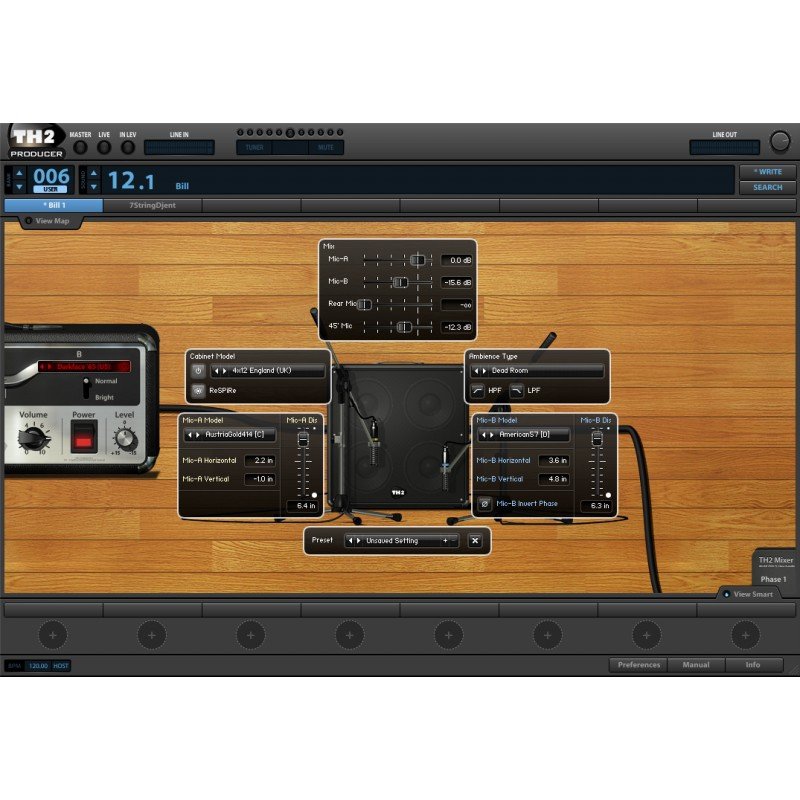The image size is (800, 800).
Task: Click the Mic-A Horizontal value field
Action: (260, 460)
